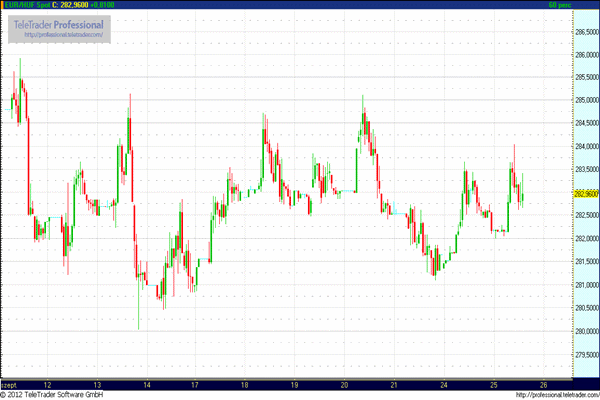Click the szept month label on time axis
Image resolution: width=600 pixels, height=400 pixels.
pos(10,384)
